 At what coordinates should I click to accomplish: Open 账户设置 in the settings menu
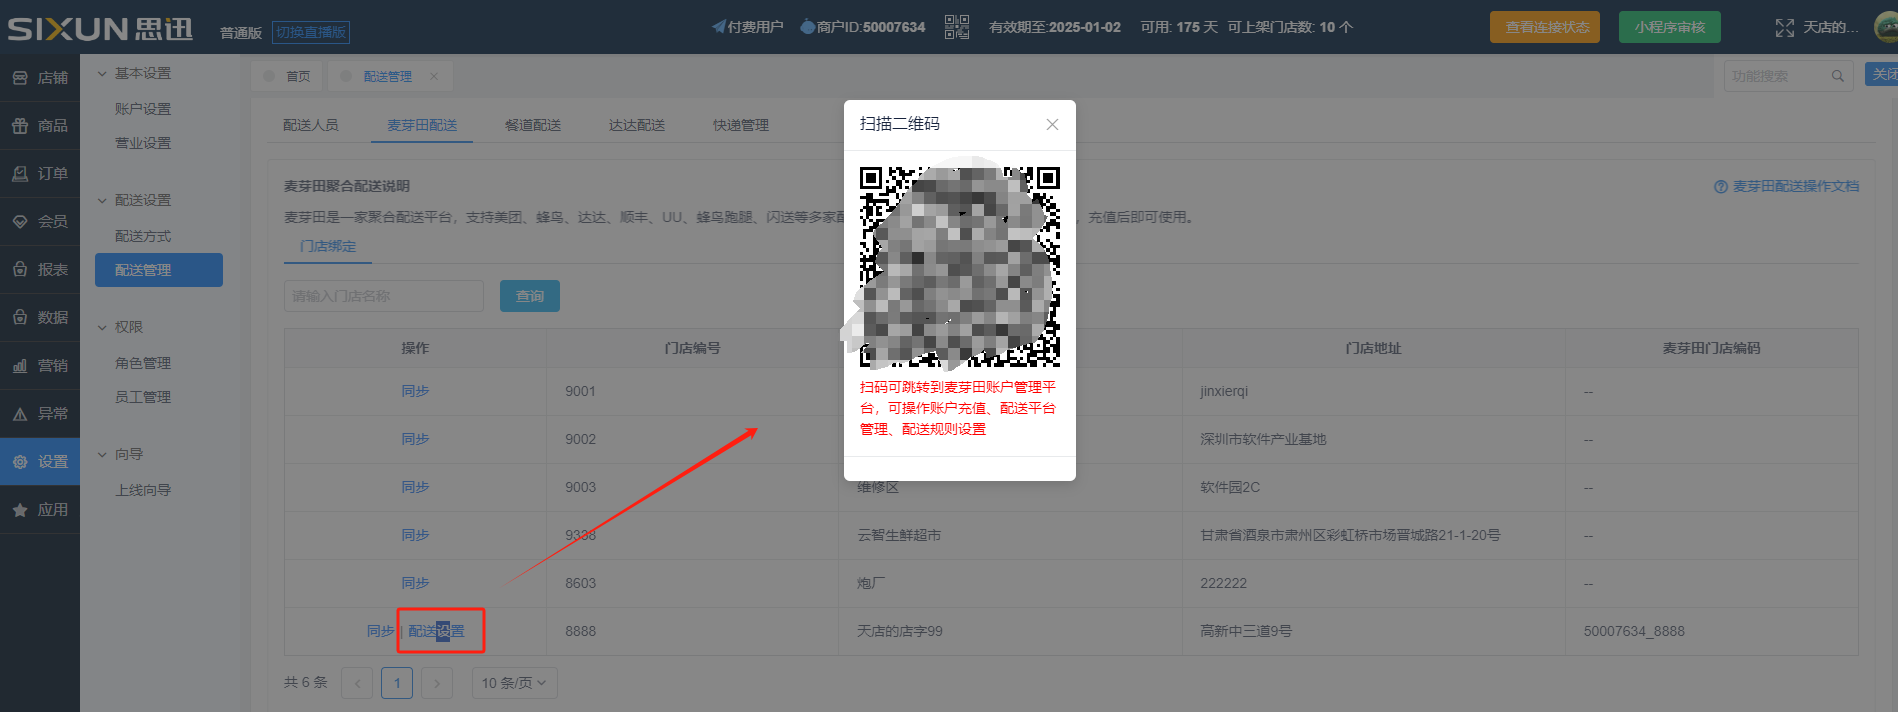(143, 109)
